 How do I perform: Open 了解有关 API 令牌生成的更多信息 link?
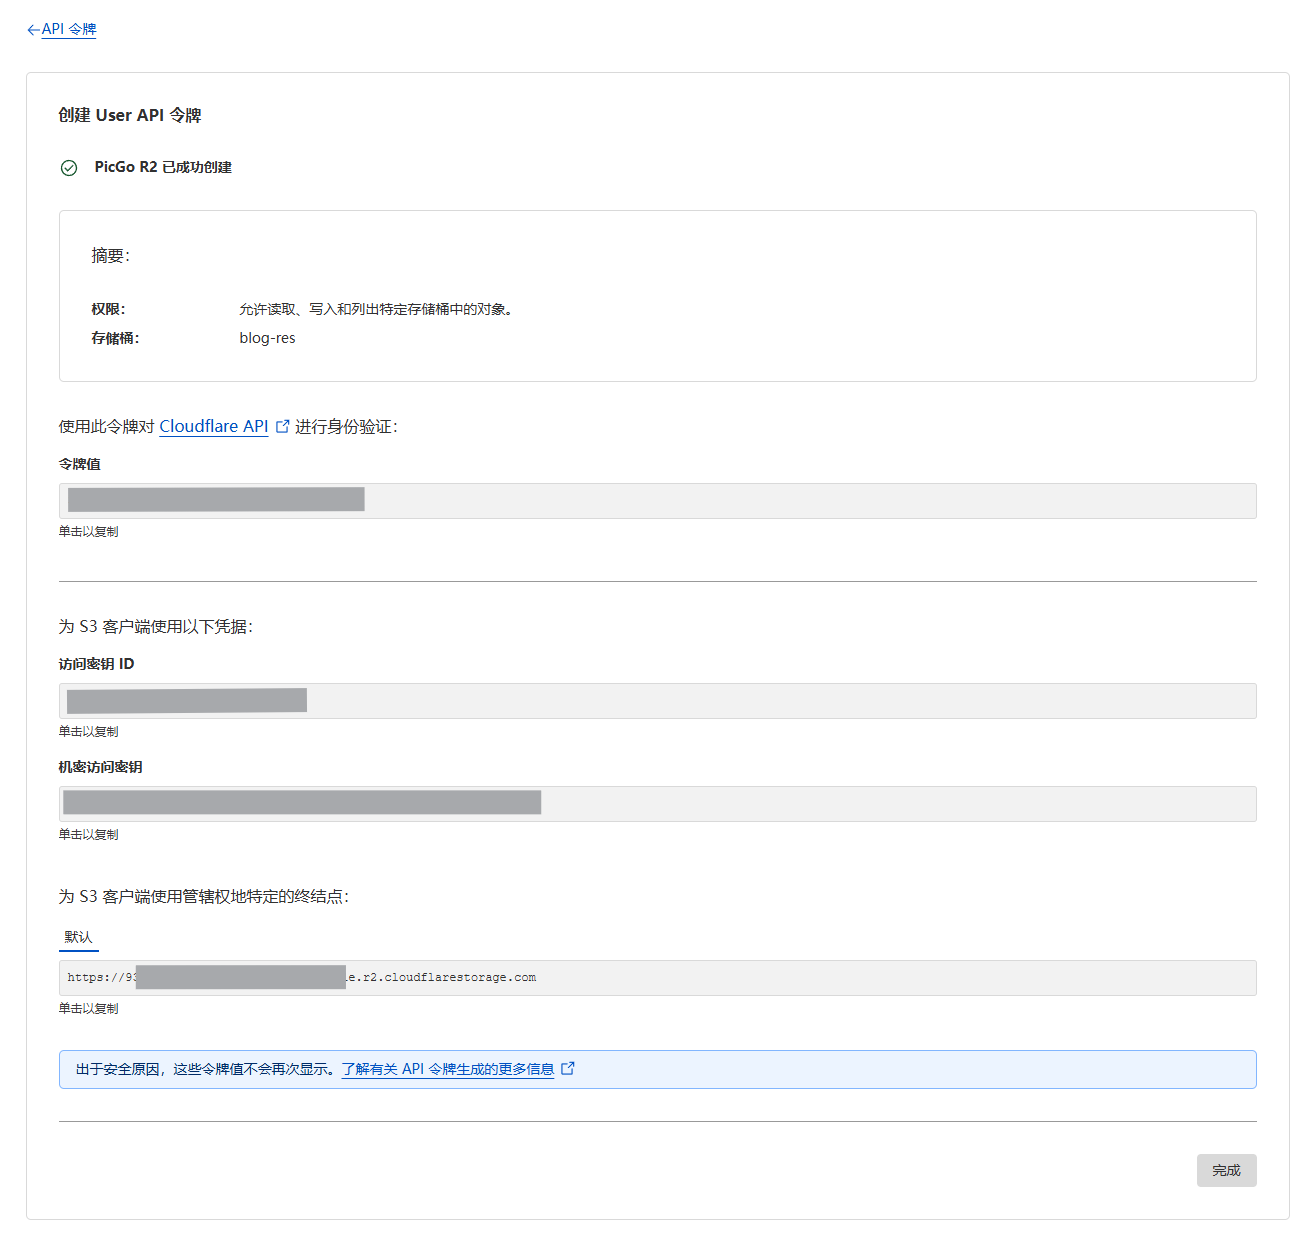tap(448, 1069)
